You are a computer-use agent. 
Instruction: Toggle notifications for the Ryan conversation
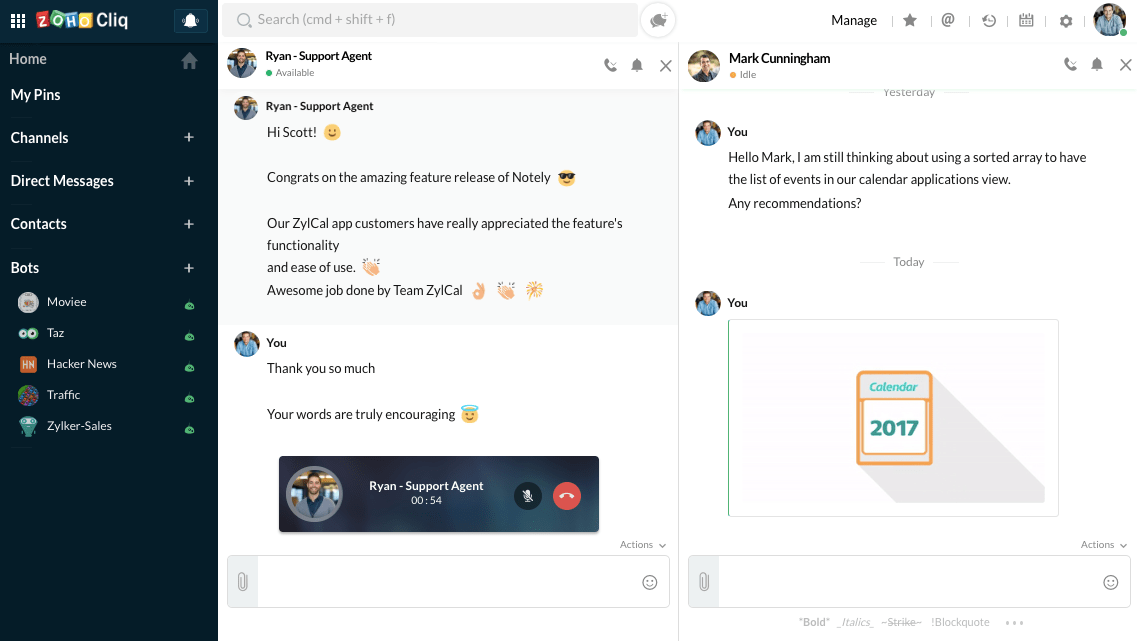(x=637, y=64)
